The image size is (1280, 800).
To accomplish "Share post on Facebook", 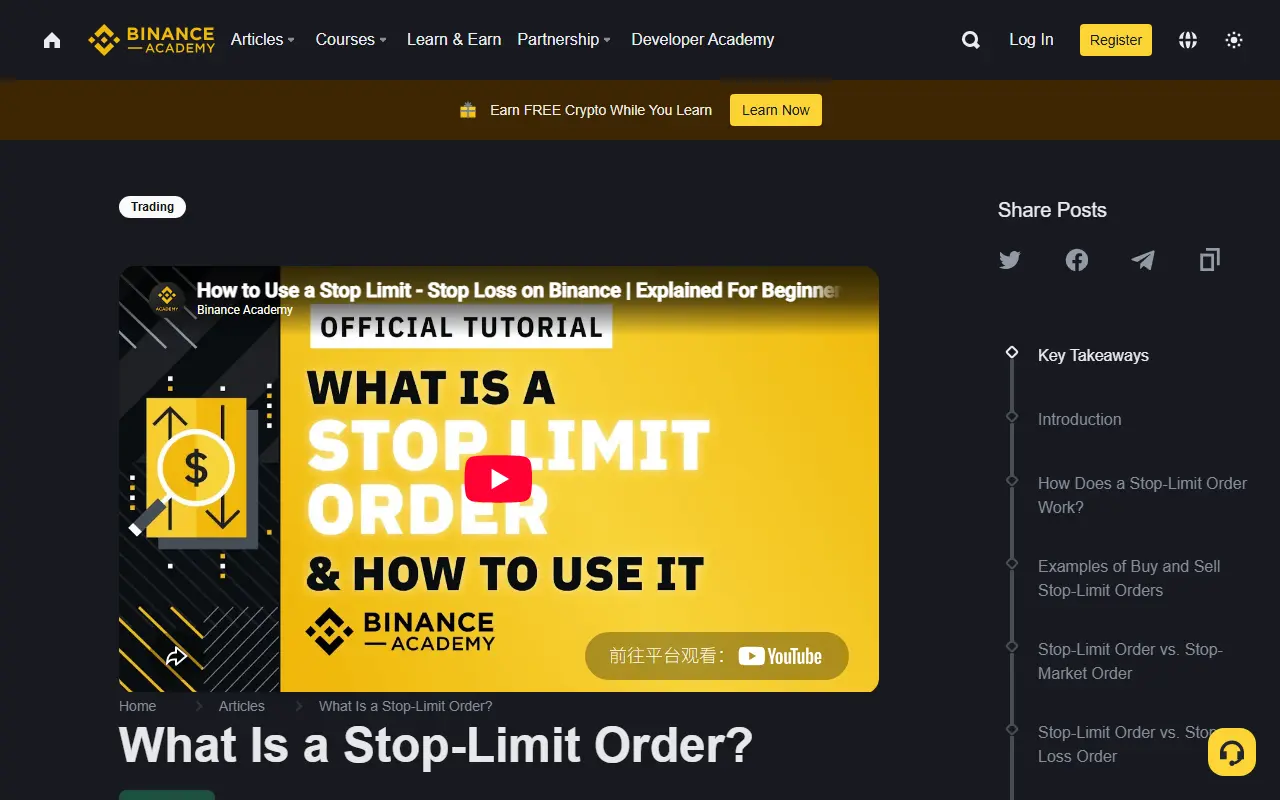I will (1077, 260).
